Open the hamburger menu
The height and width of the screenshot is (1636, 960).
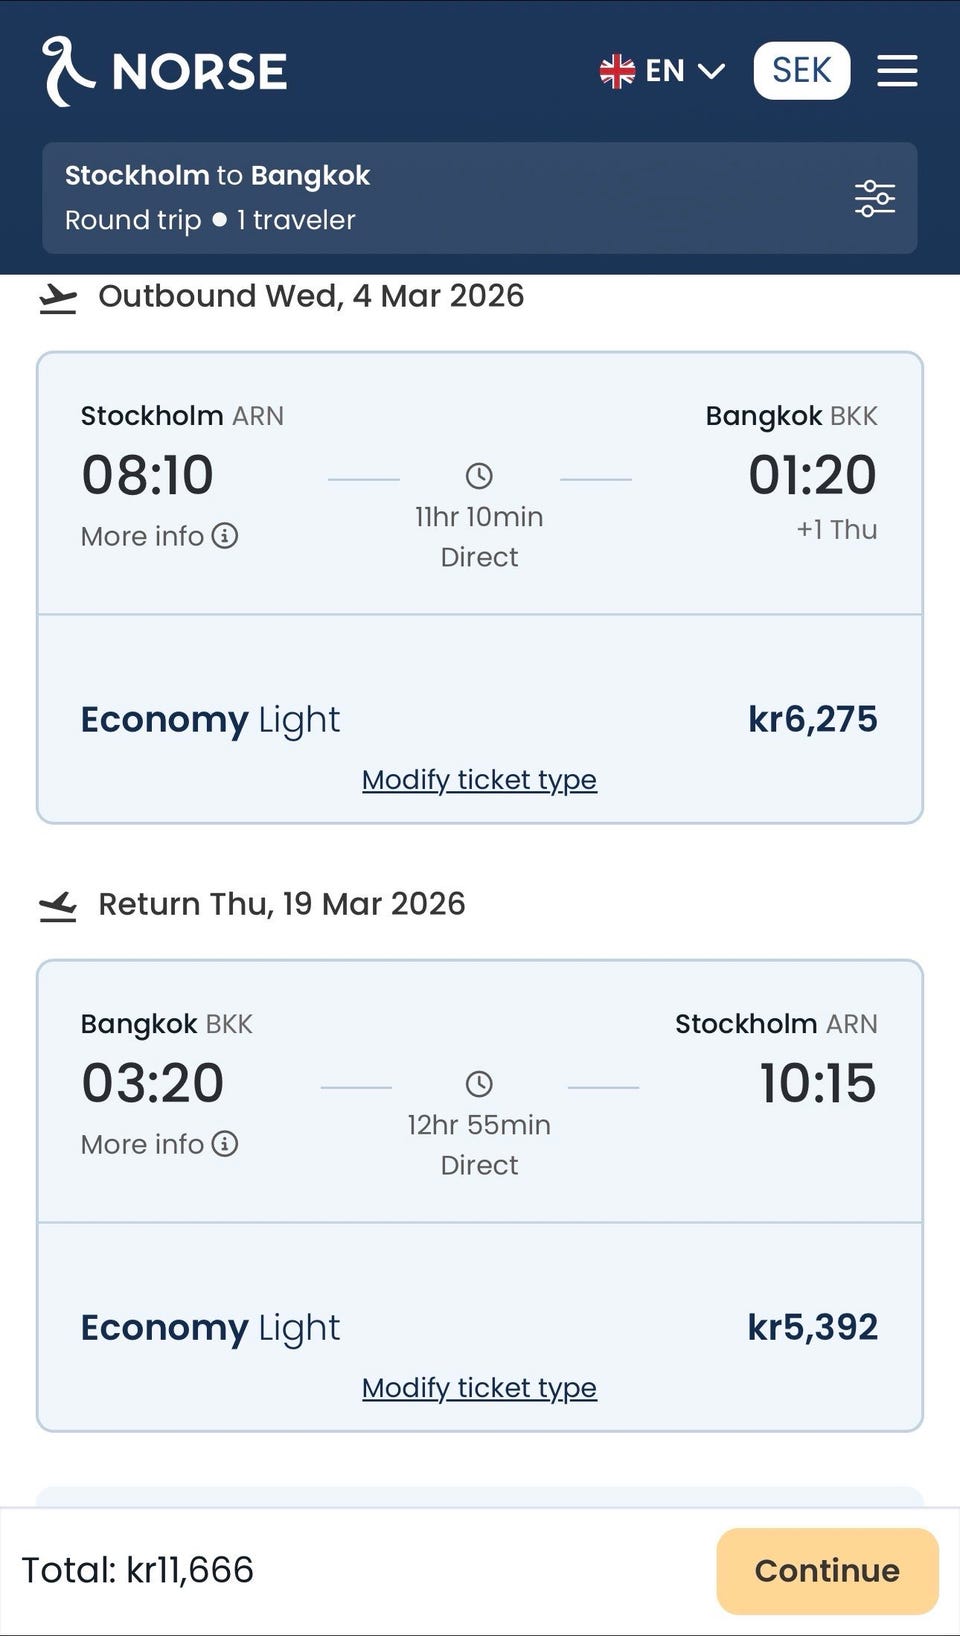tap(897, 71)
